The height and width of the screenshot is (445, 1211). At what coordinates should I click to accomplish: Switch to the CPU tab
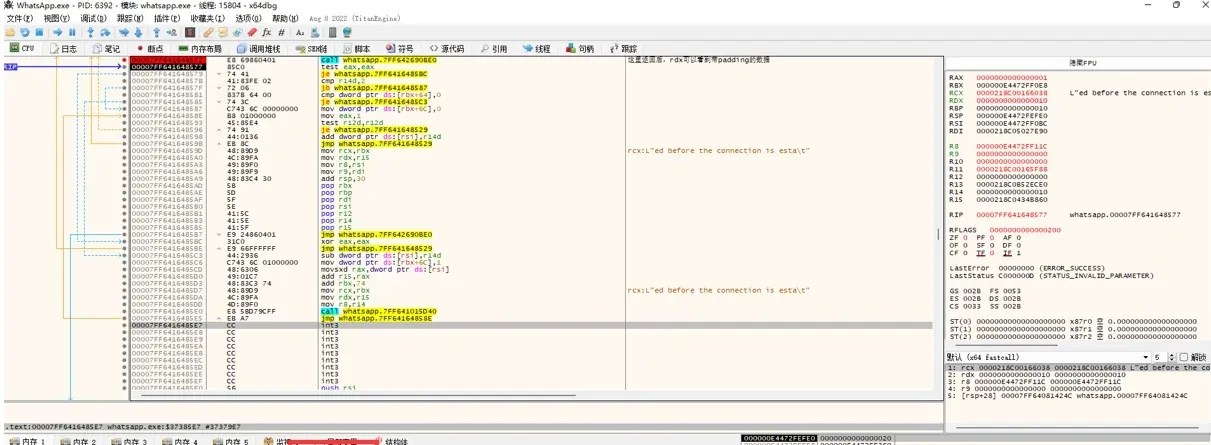pyautogui.click(x=23, y=48)
